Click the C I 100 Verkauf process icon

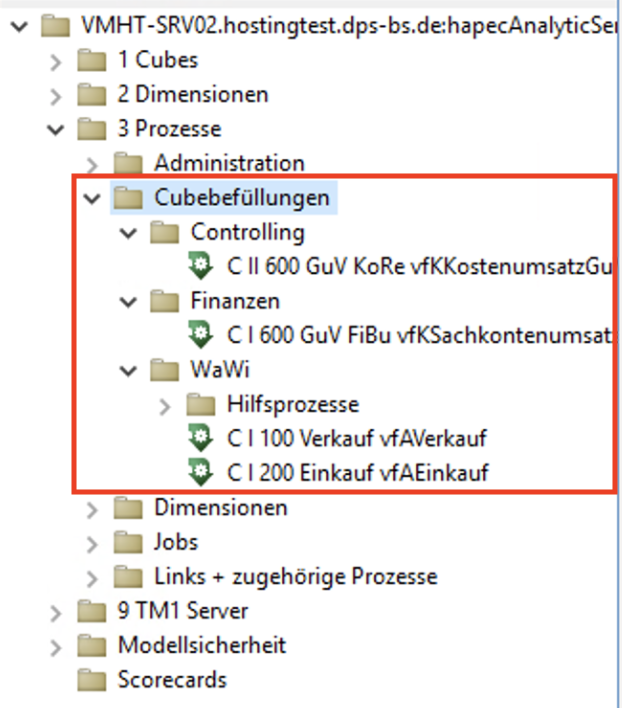tap(201, 438)
